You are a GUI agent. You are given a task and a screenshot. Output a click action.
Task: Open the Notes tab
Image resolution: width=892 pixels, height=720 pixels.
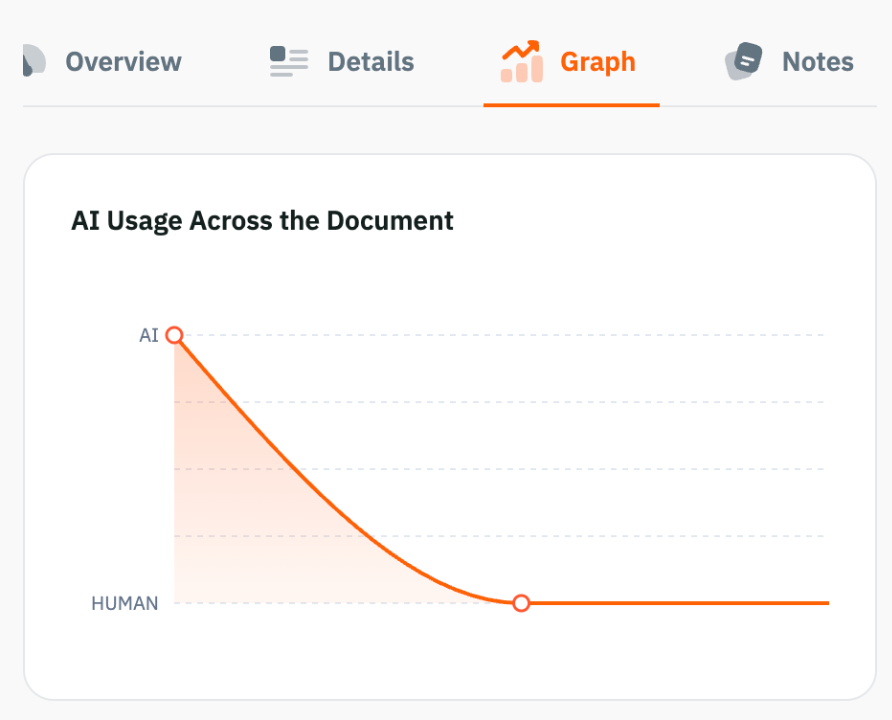[x=789, y=61]
